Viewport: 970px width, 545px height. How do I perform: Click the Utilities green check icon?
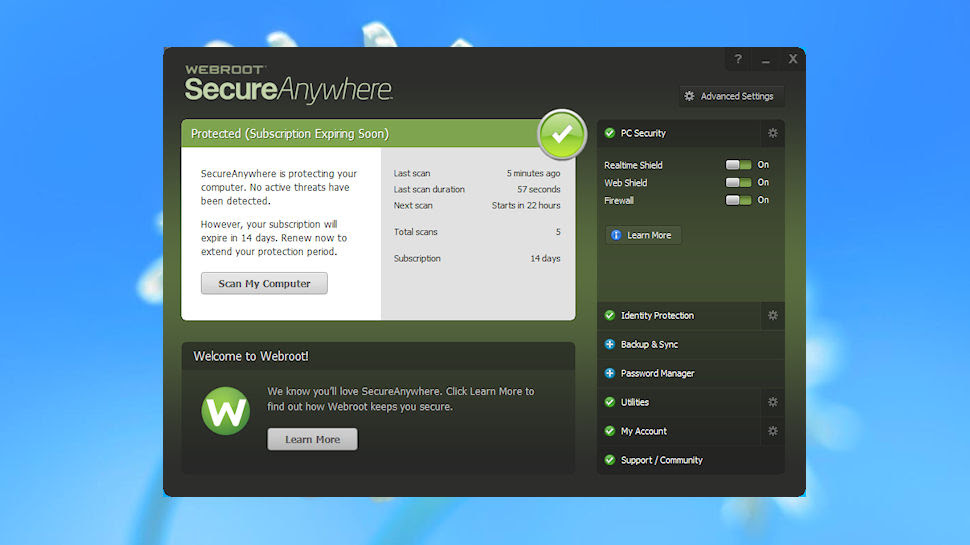coord(609,402)
